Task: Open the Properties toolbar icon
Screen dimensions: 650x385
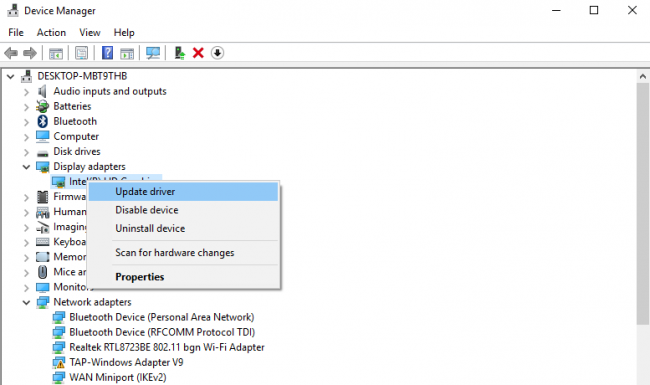Action: (82, 53)
